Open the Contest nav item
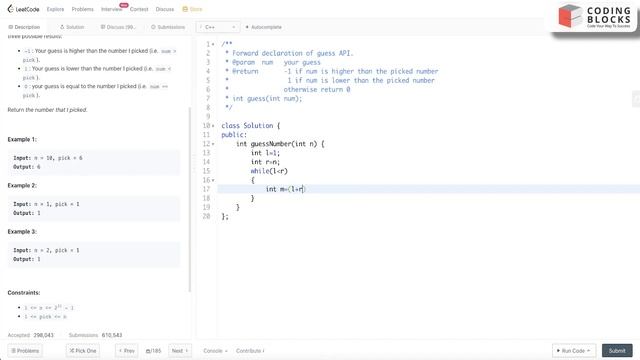The height and width of the screenshot is (360, 640). 139,9
